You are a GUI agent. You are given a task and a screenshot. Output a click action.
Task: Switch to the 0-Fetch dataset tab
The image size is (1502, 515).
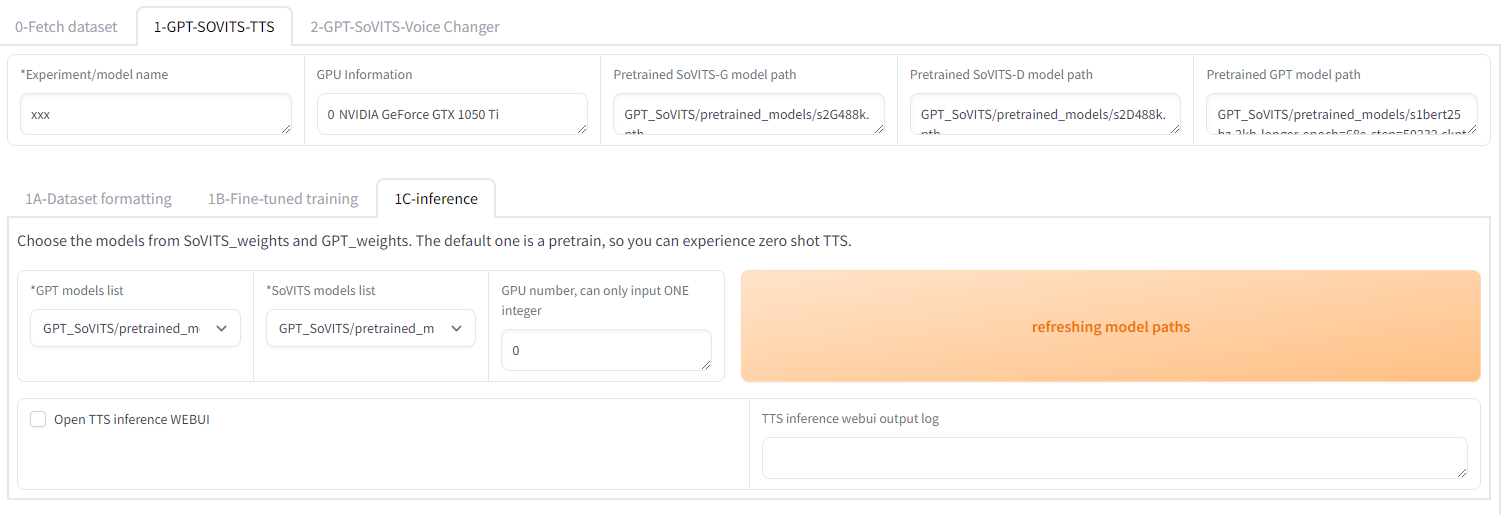66,27
